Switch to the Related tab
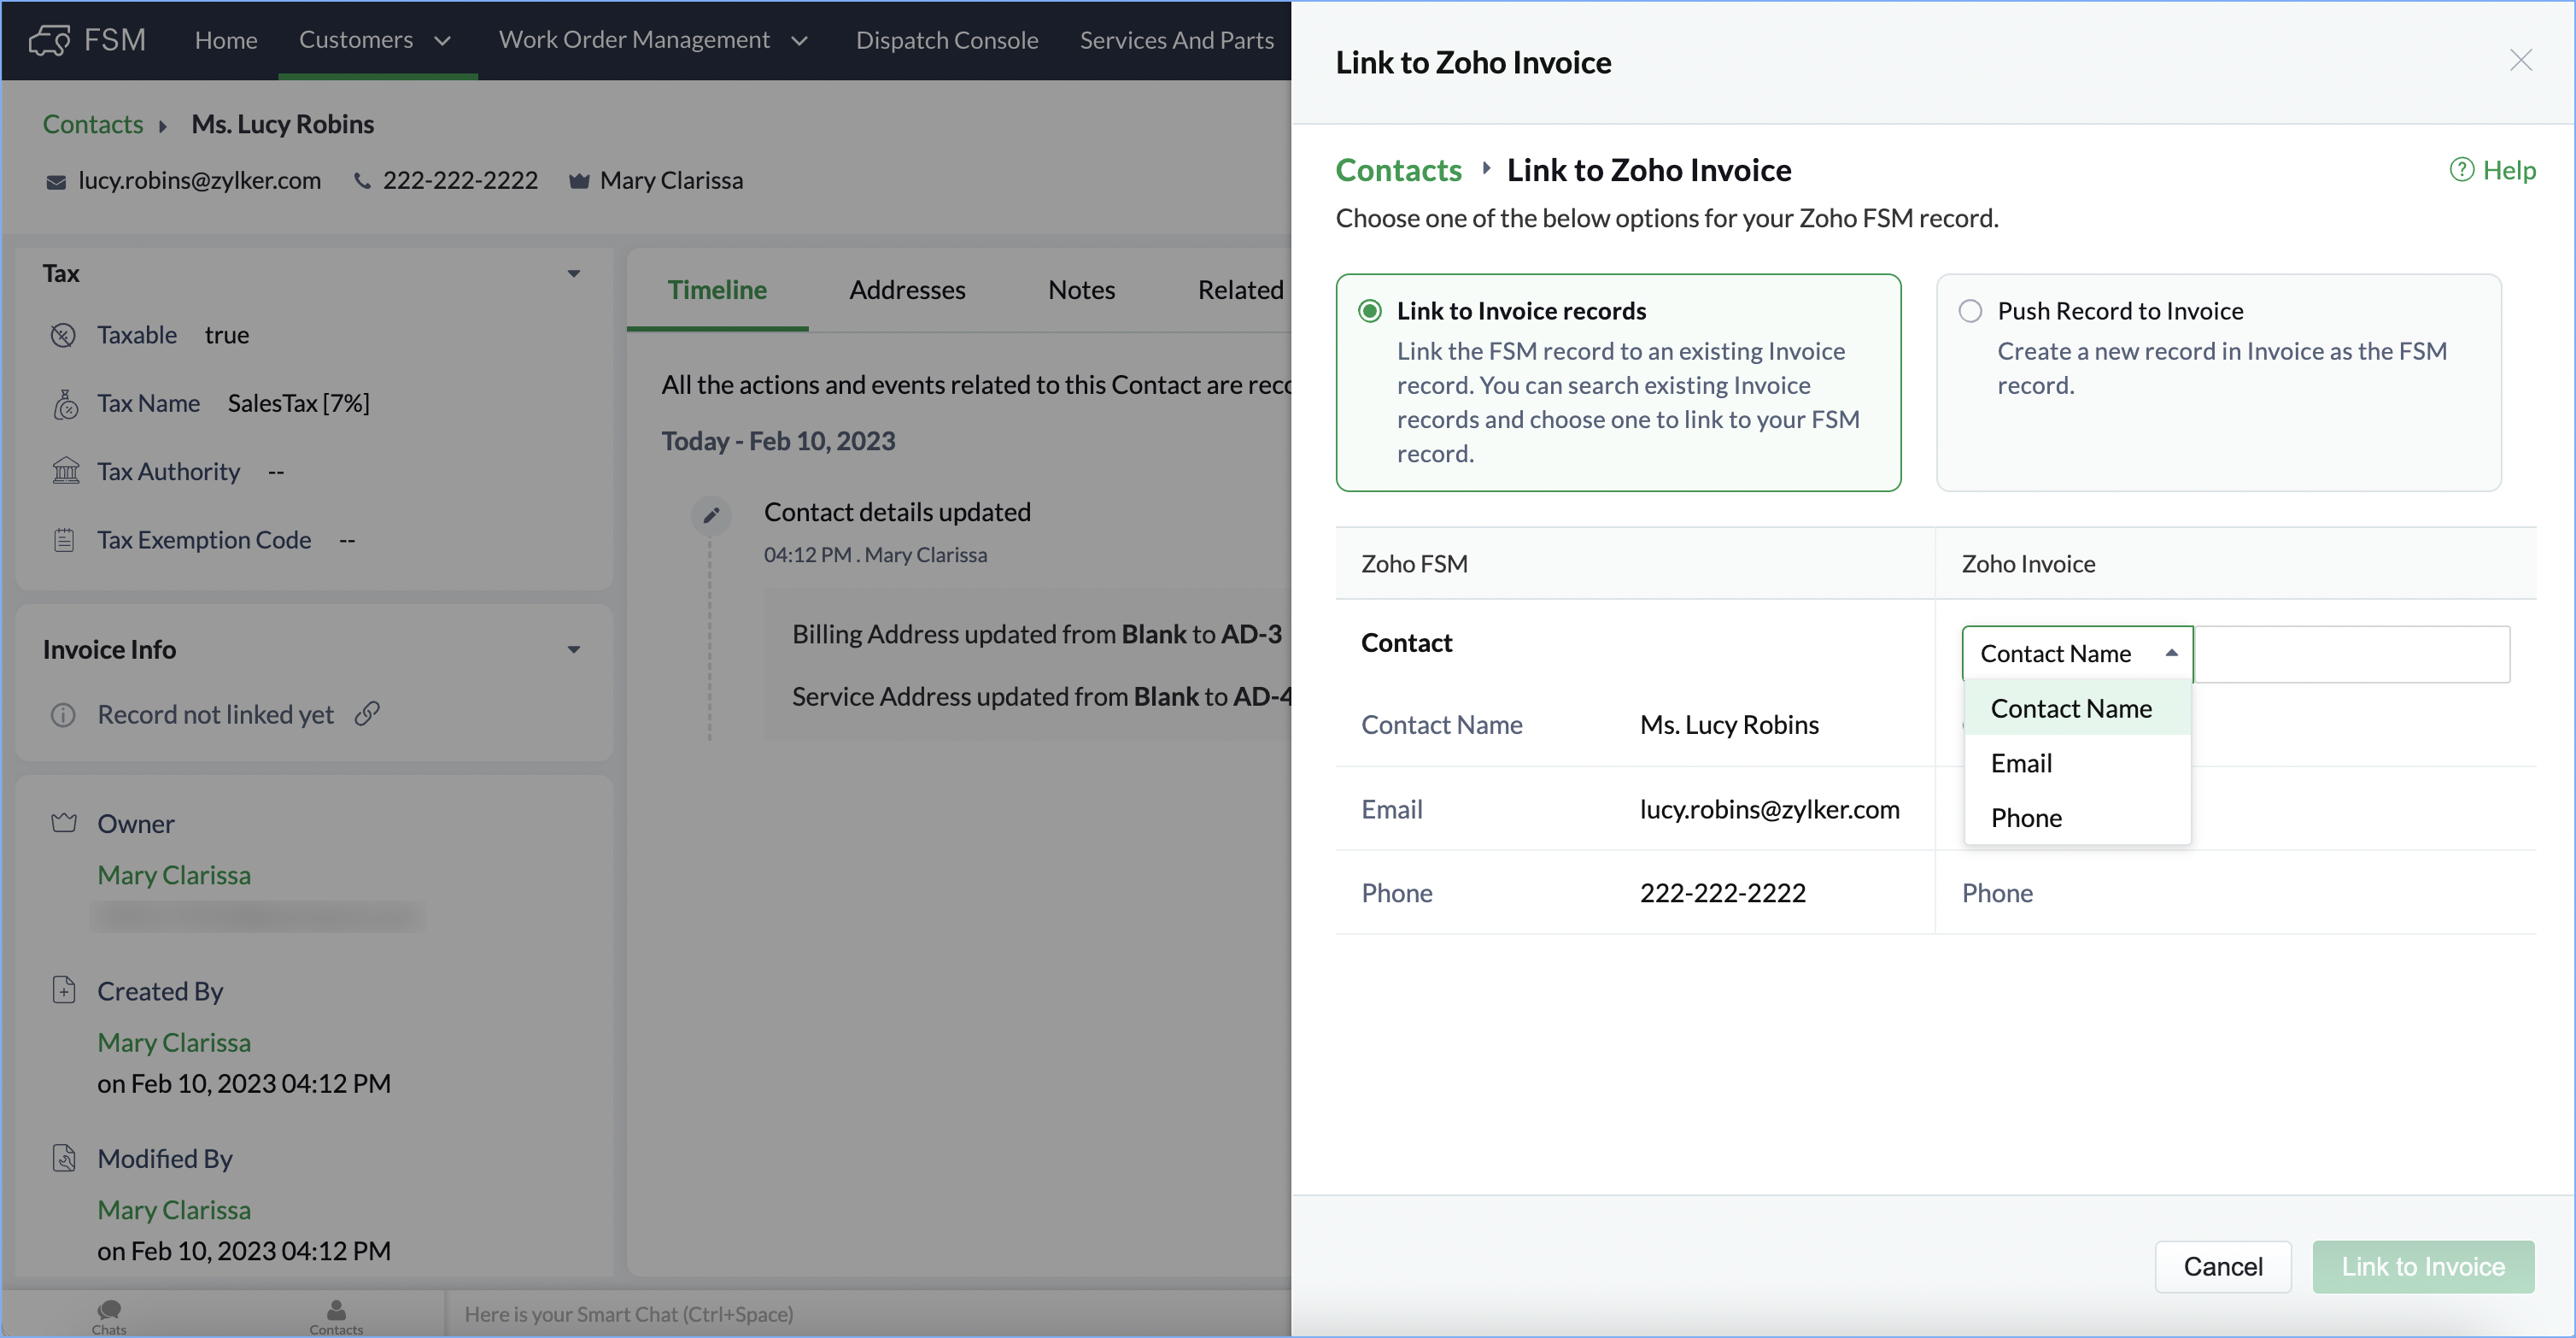 click(x=1240, y=290)
